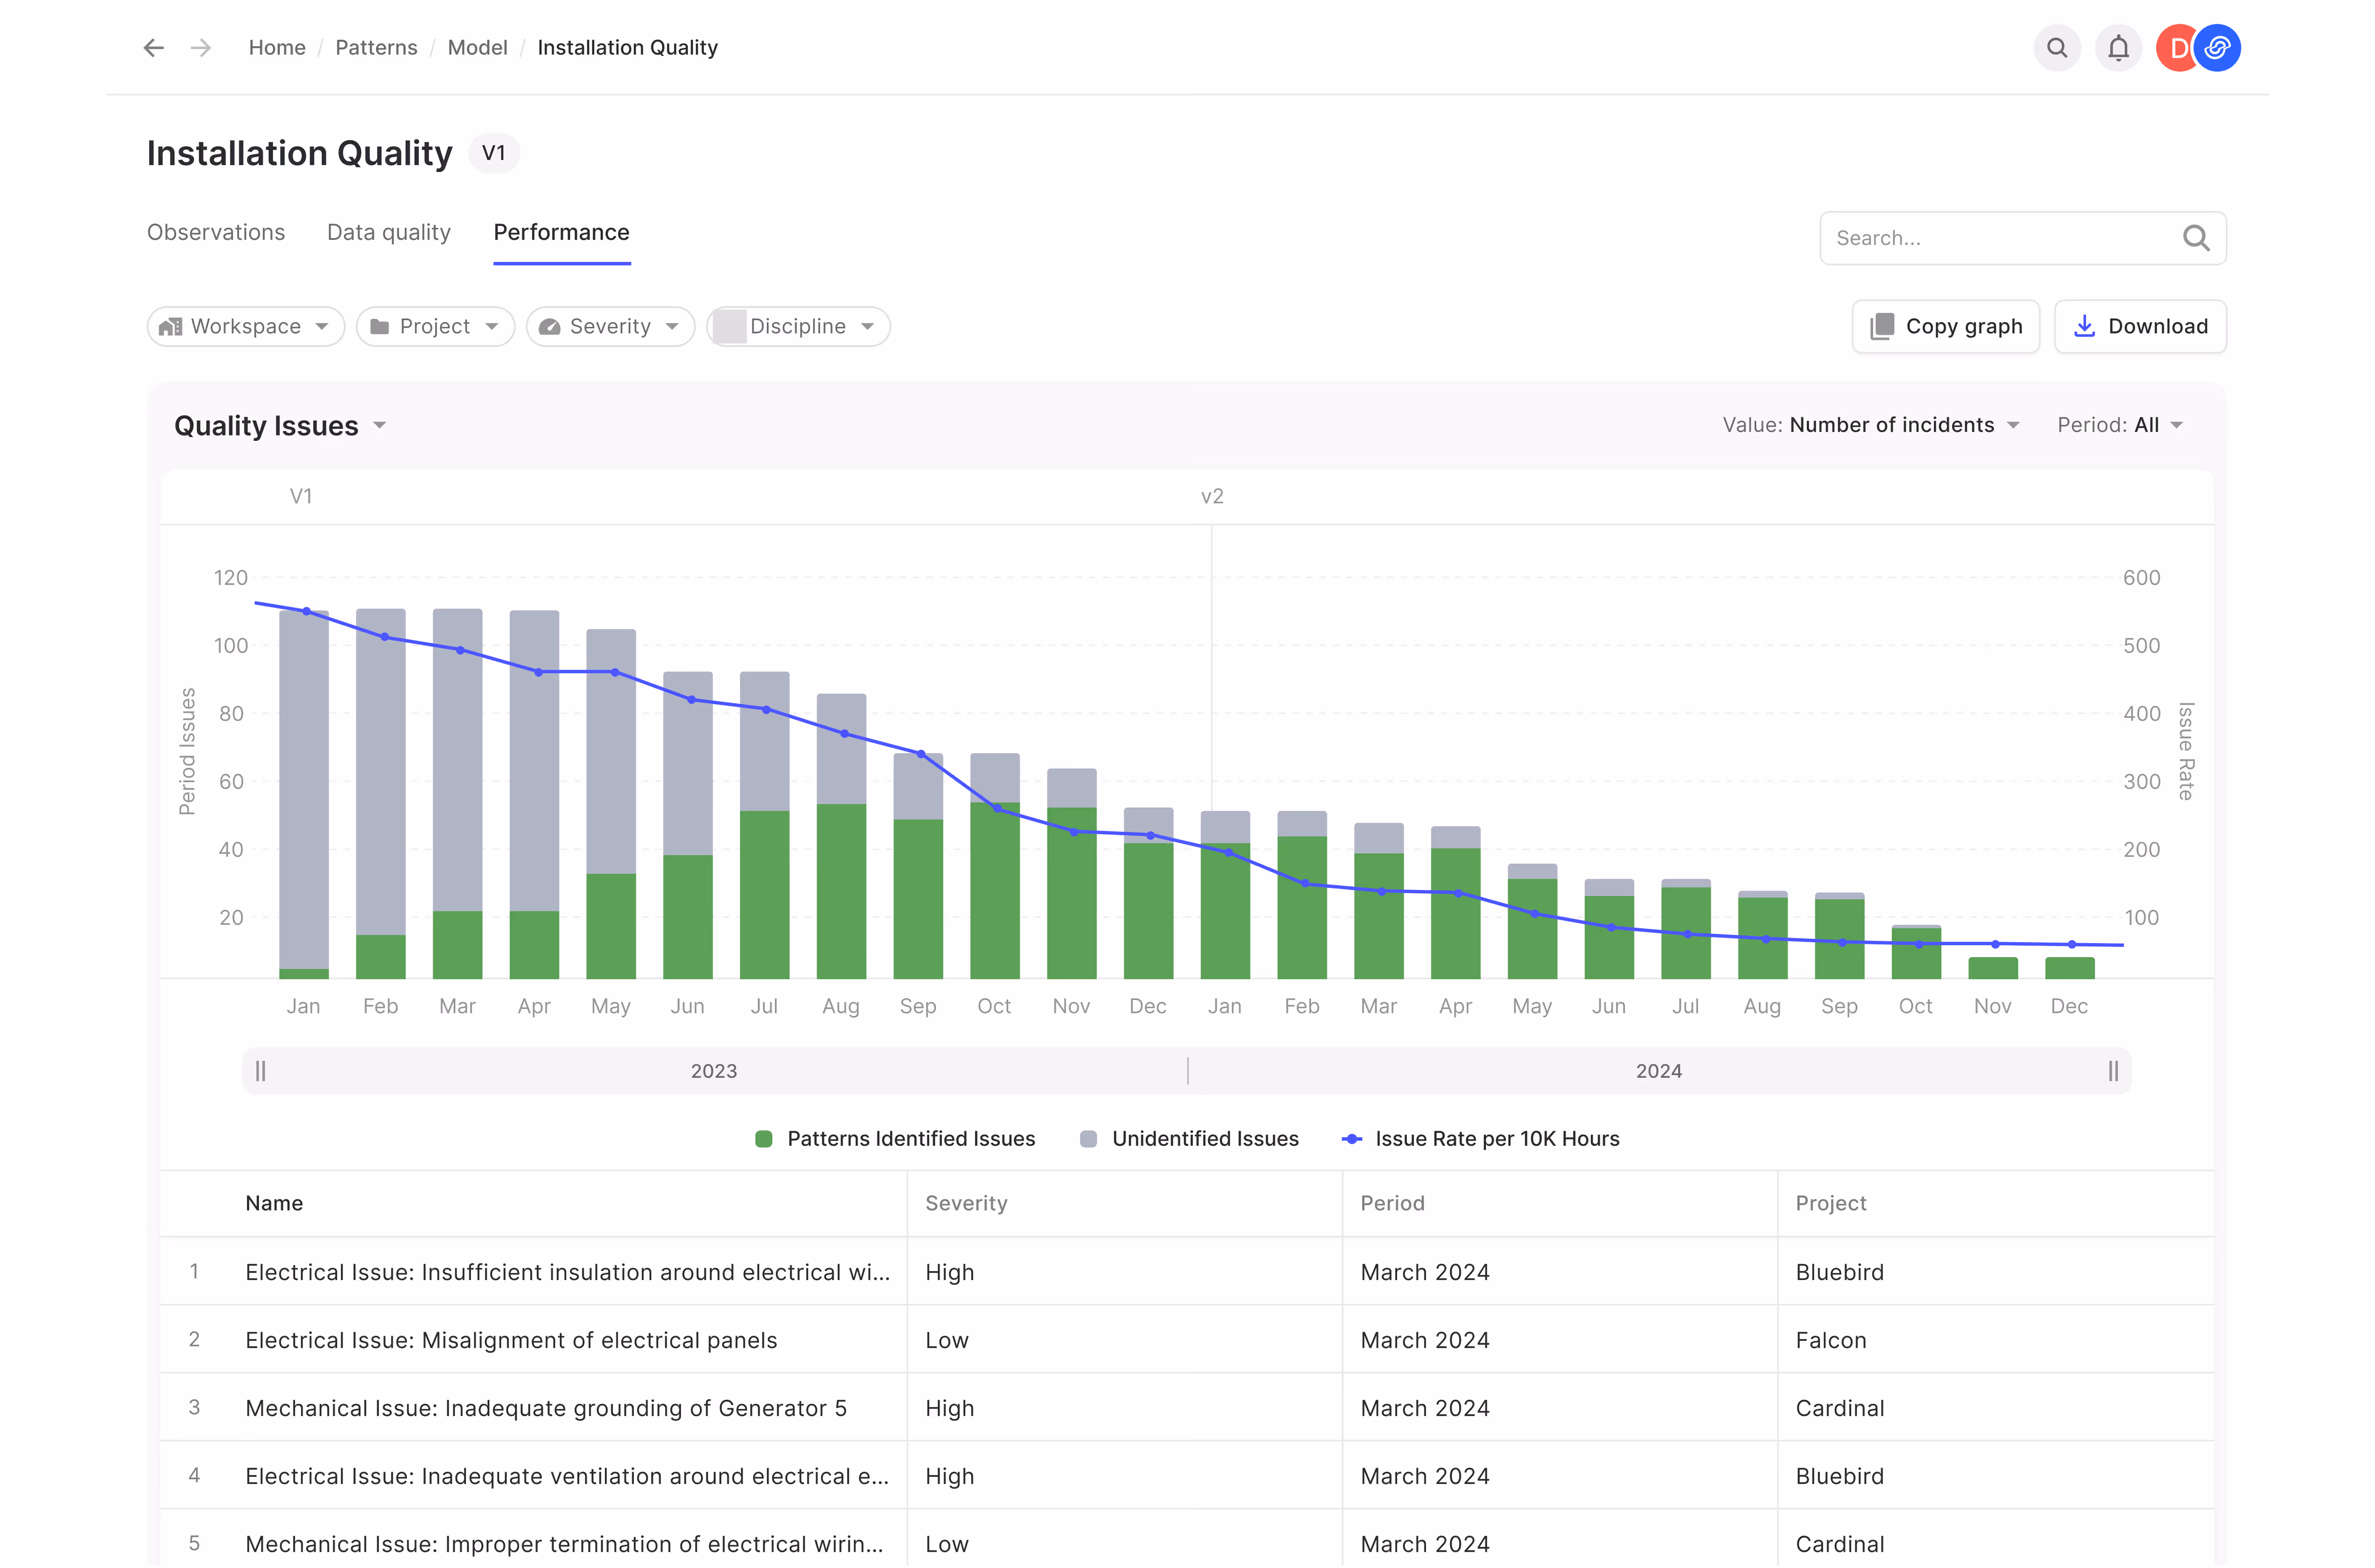
Task: Open the Severity filter dropdown
Action: [x=610, y=326]
